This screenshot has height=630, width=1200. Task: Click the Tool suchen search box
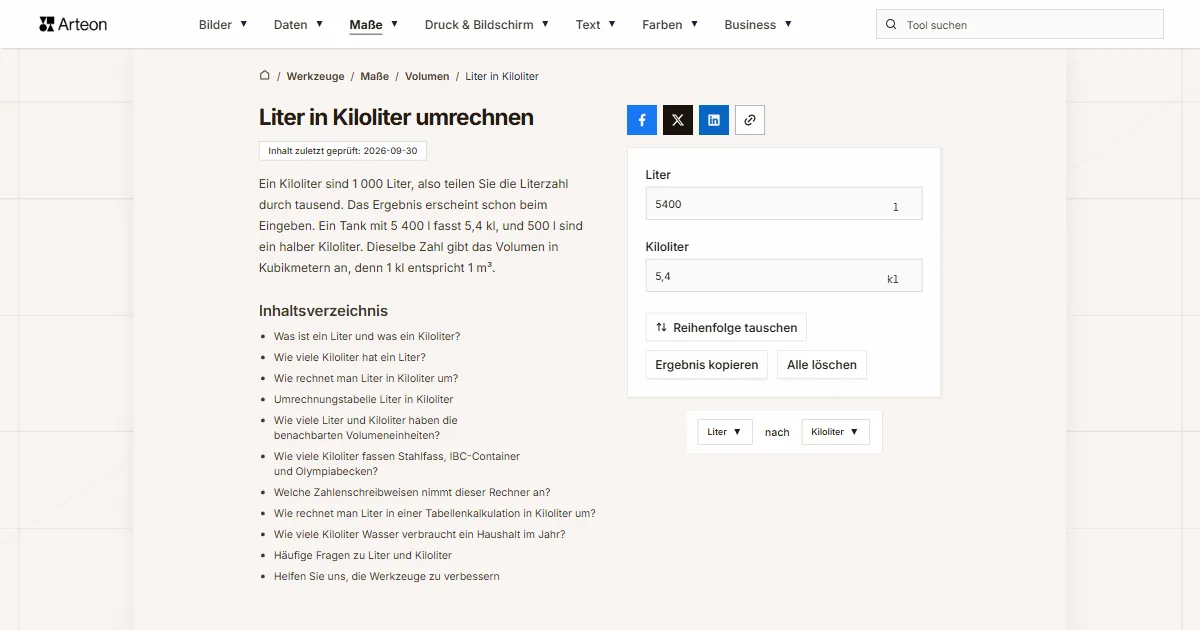[1020, 24]
